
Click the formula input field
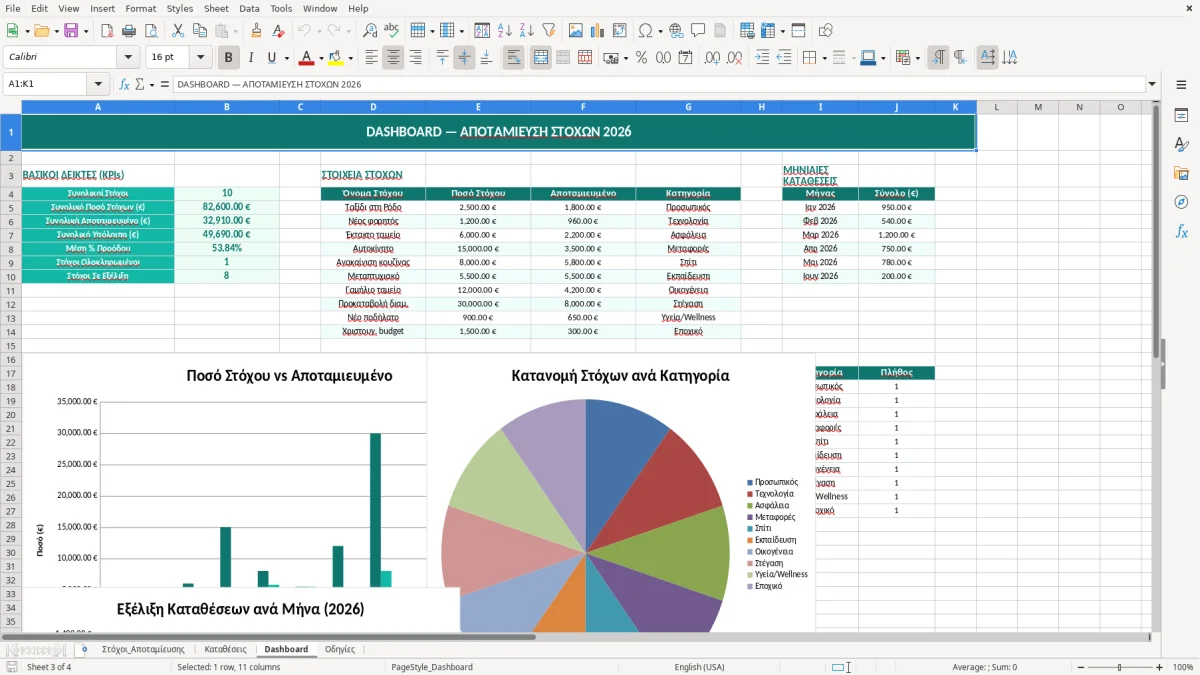pyautogui.click(x=658, y=84)
